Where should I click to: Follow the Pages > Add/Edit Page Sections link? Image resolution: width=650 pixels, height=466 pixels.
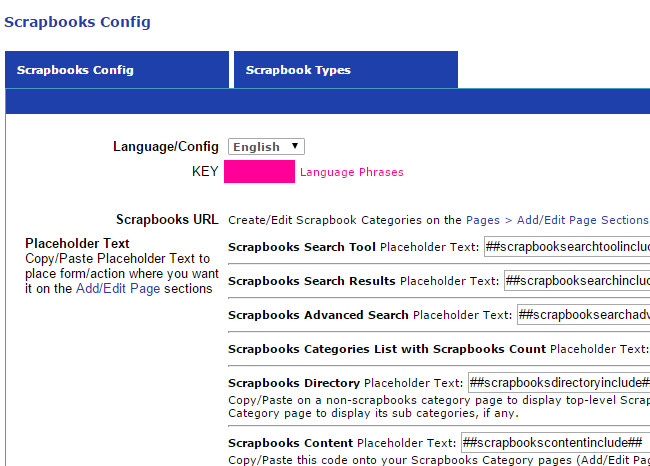coord(557,220)
